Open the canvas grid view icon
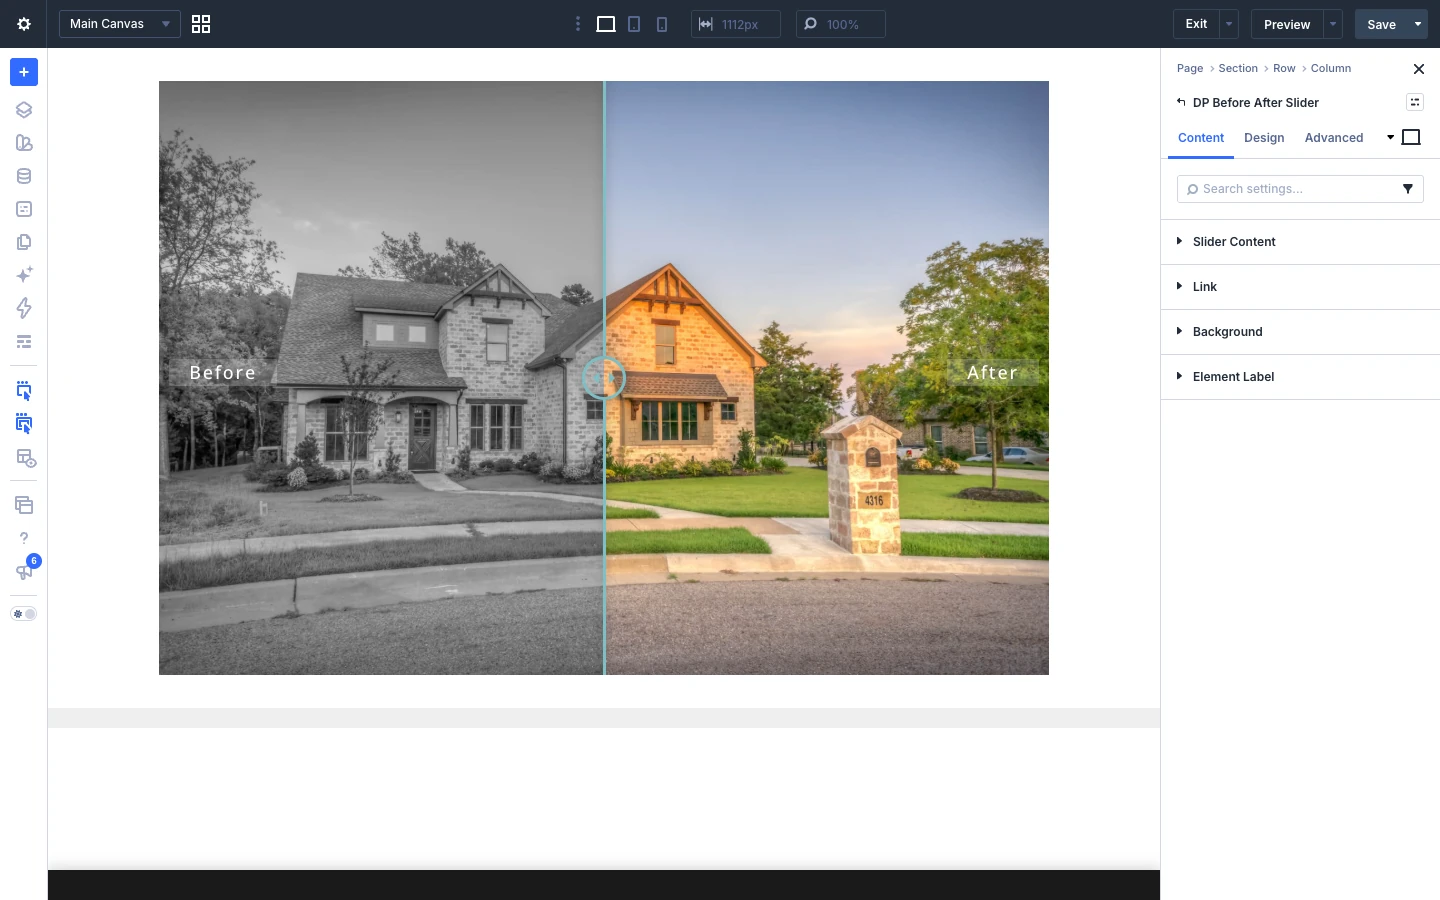 point(201,24)
